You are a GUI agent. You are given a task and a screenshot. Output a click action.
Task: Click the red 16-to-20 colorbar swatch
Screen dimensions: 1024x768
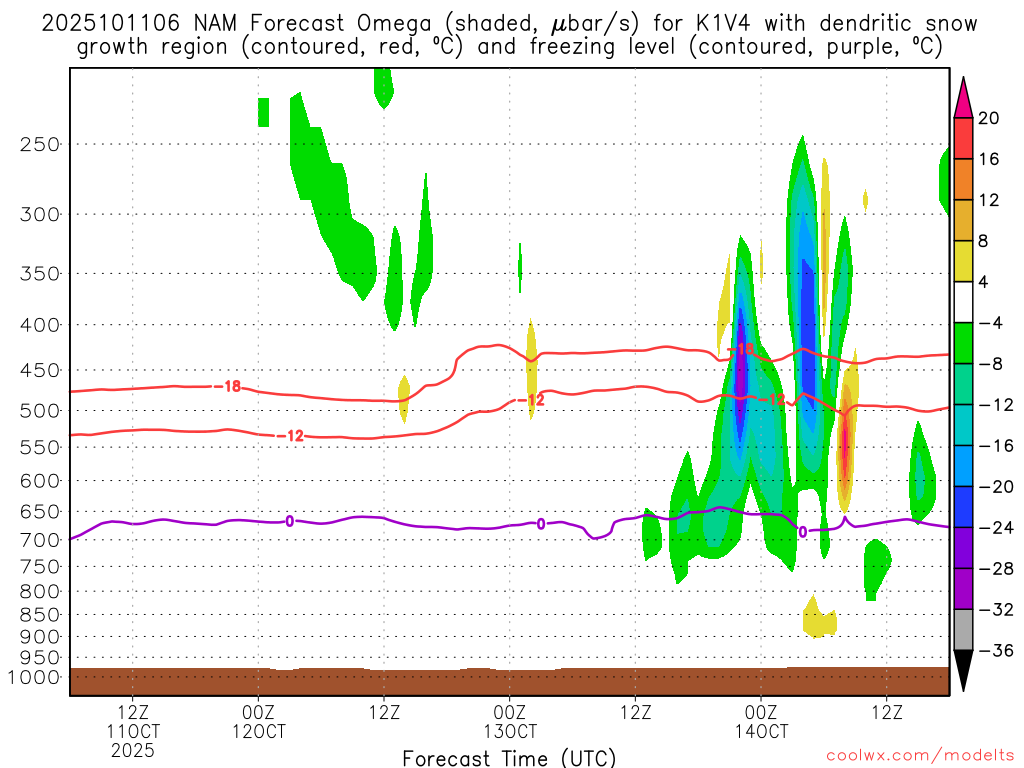[x=963, y=138]
